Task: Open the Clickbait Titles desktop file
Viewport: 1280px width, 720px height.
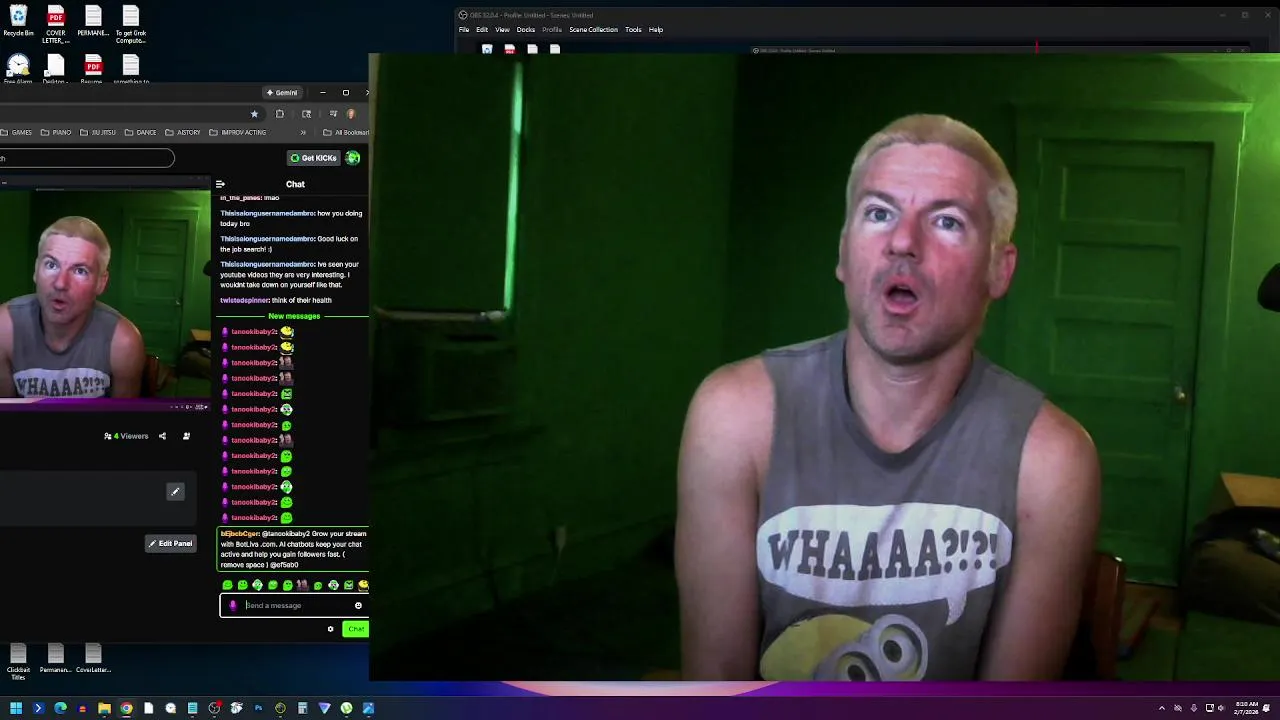Action: coord(18,662)
